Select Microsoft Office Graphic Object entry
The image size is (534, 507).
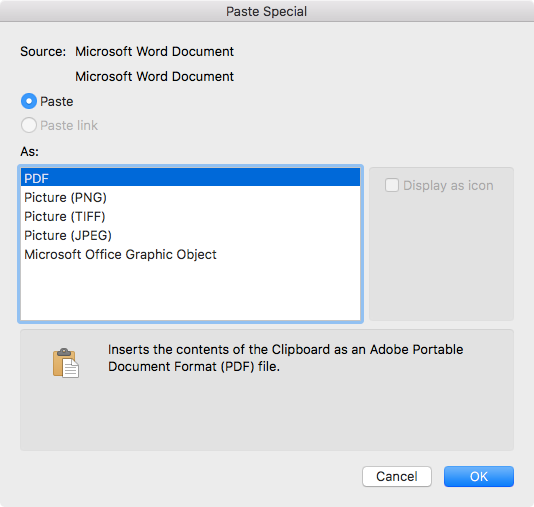190,255
